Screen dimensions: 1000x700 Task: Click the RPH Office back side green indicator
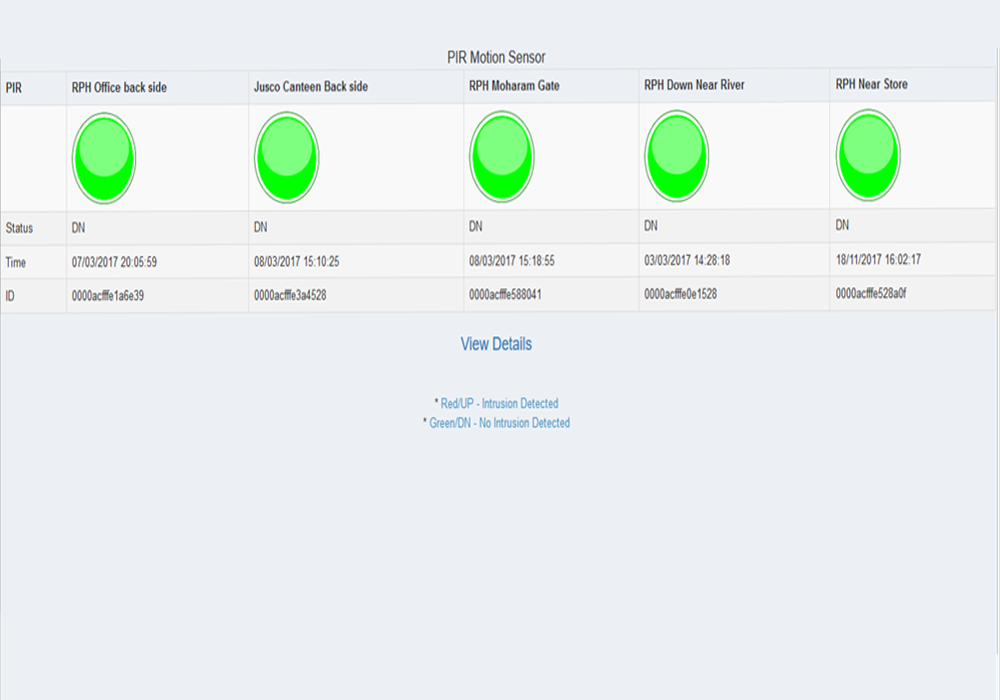tap(104, 158)
